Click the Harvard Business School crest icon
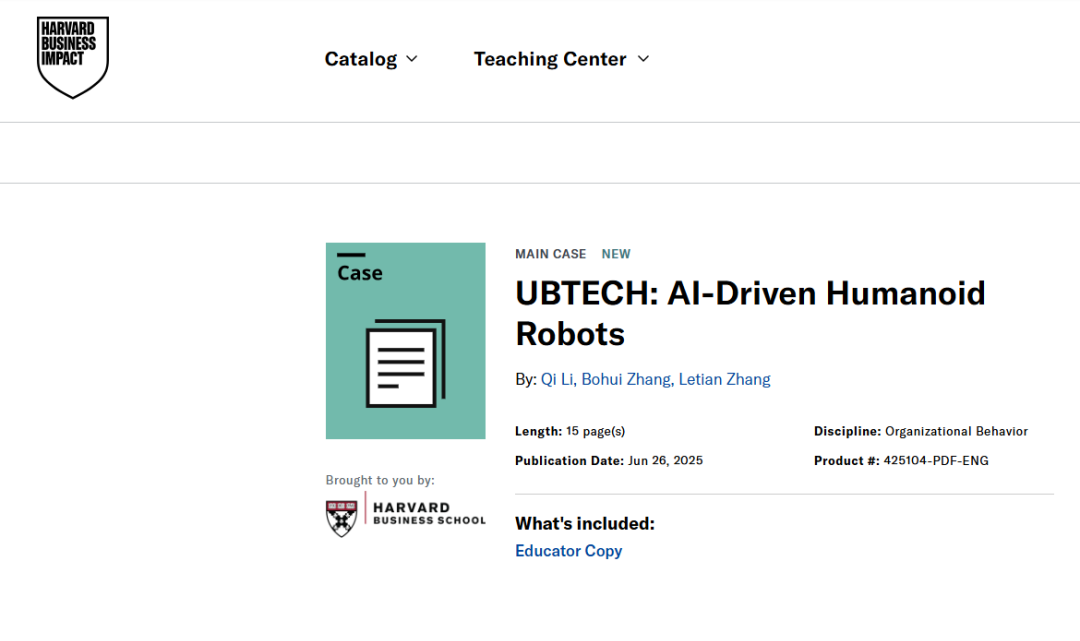This screenshot has width=1080, height=641. 342,518
